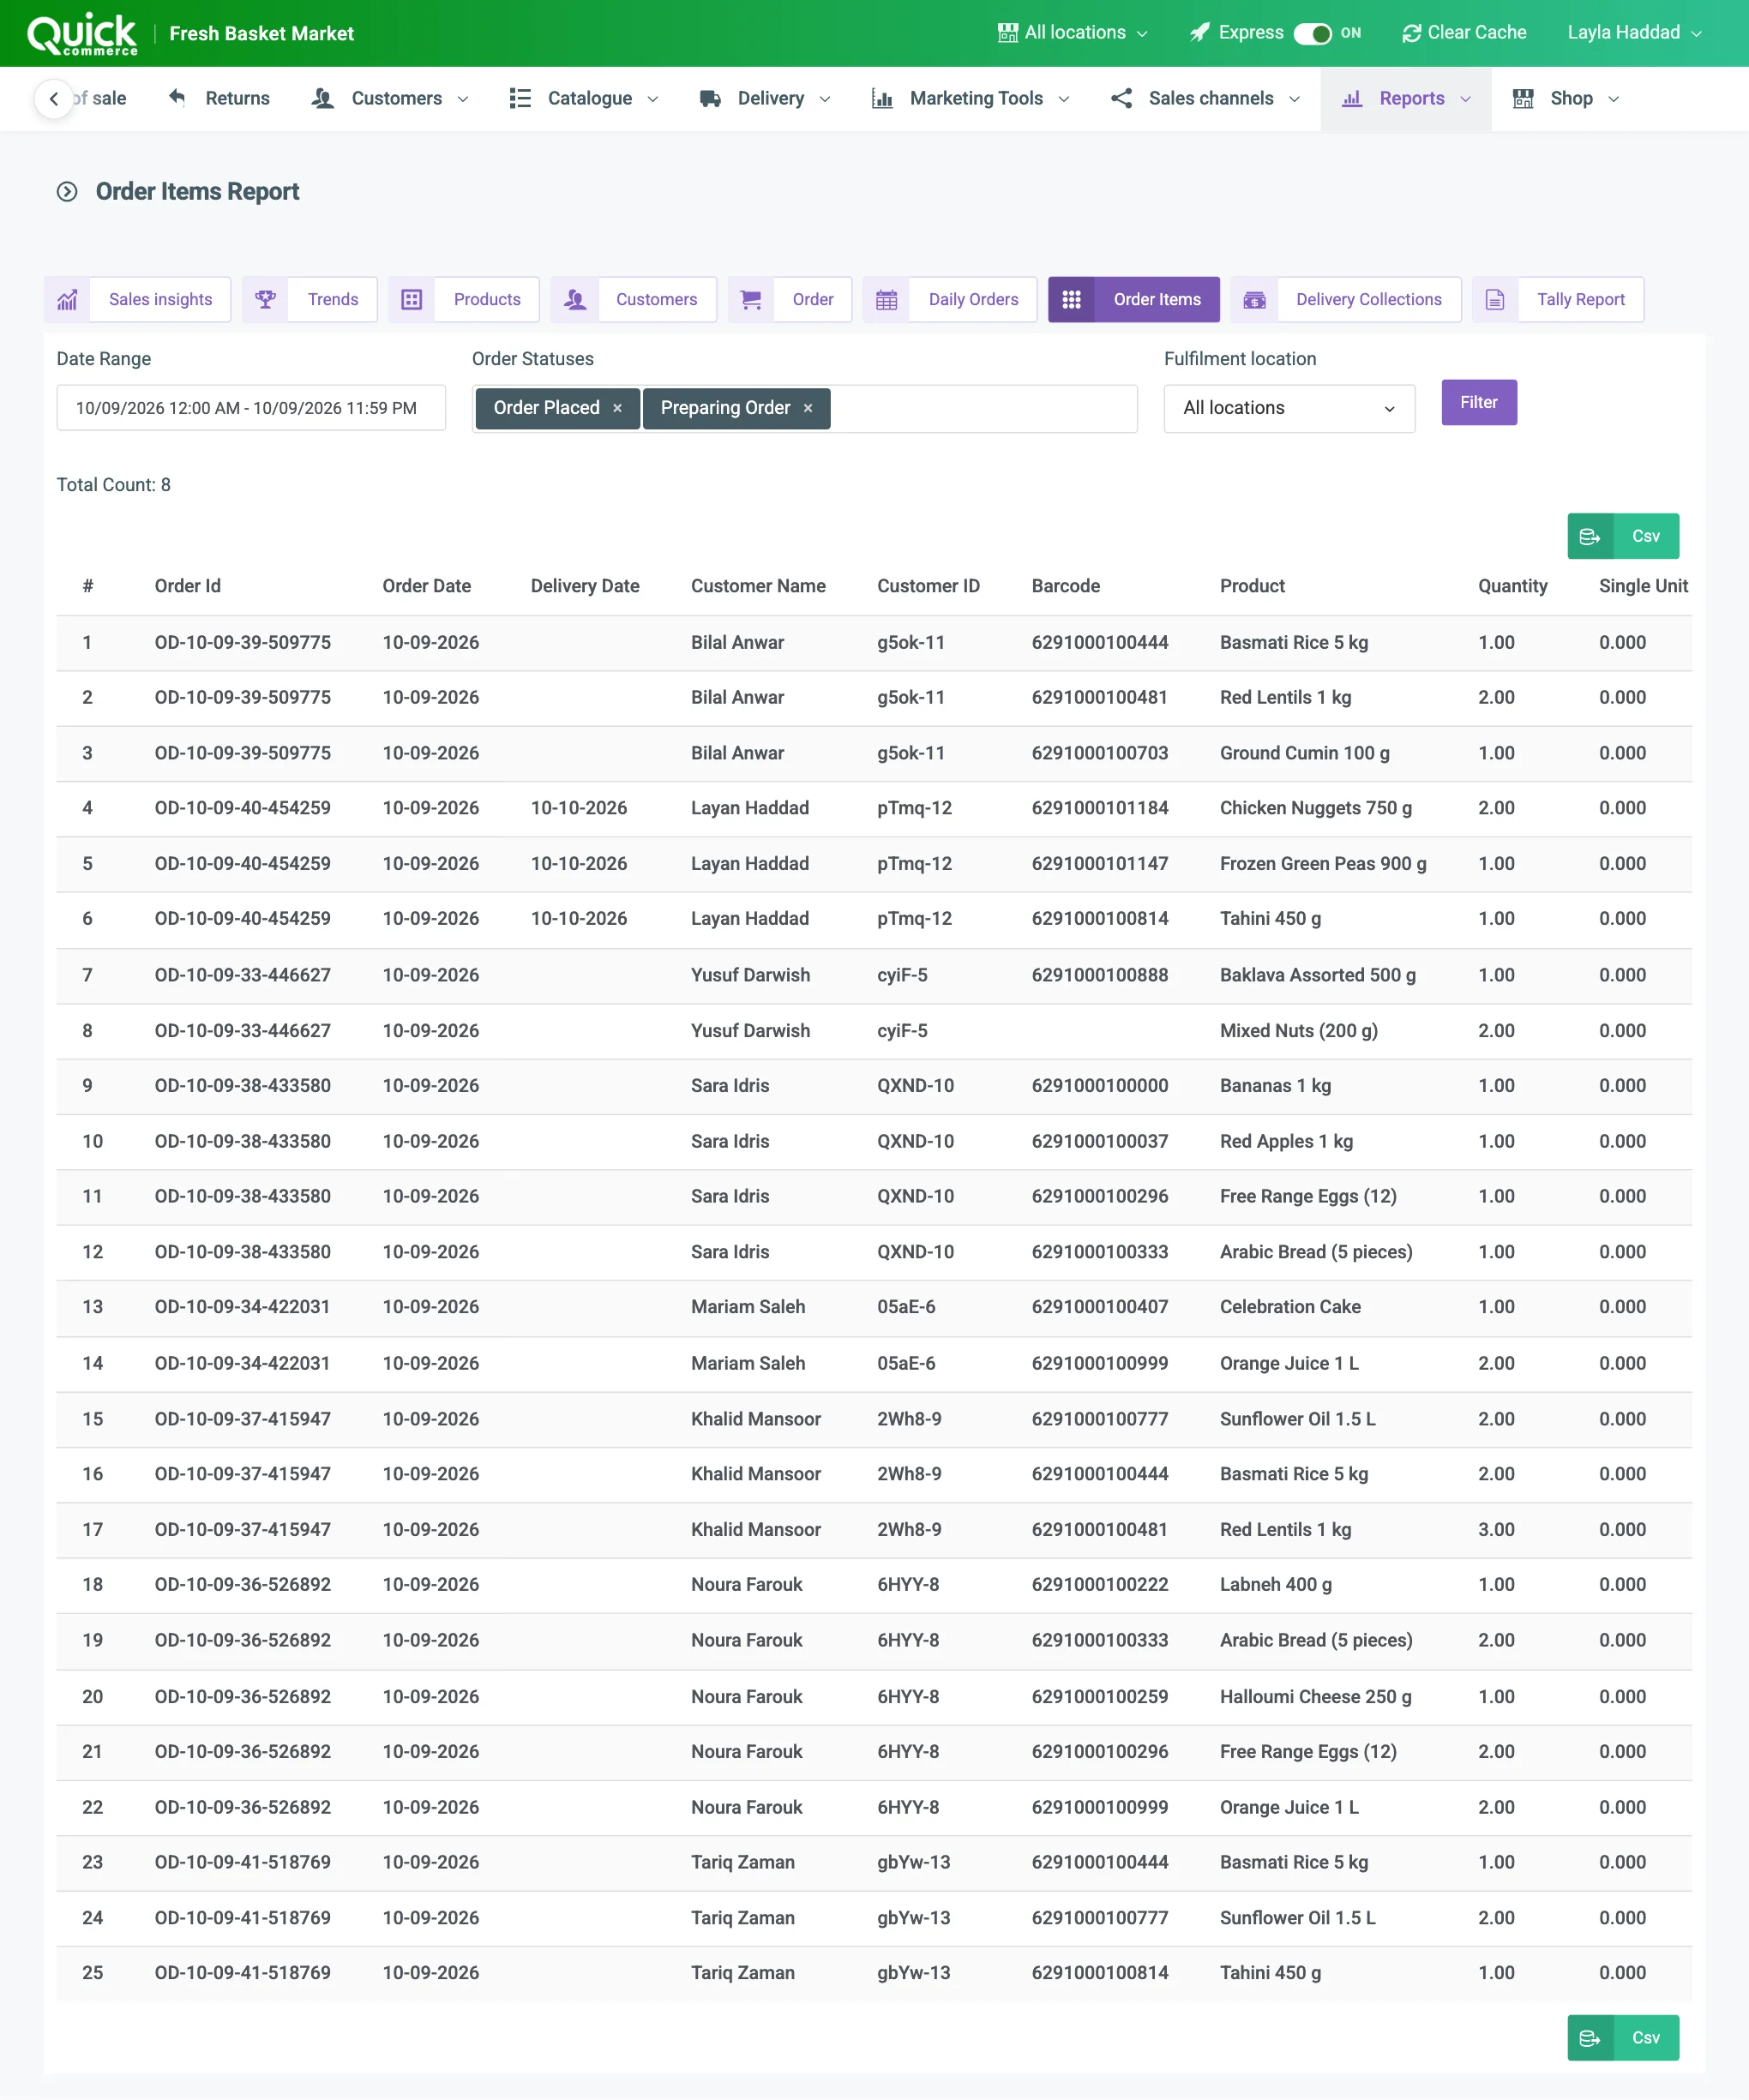Expand the Customers navigation menu
The height and width of the screenshot is (2100, 1749).
[390, 98]
